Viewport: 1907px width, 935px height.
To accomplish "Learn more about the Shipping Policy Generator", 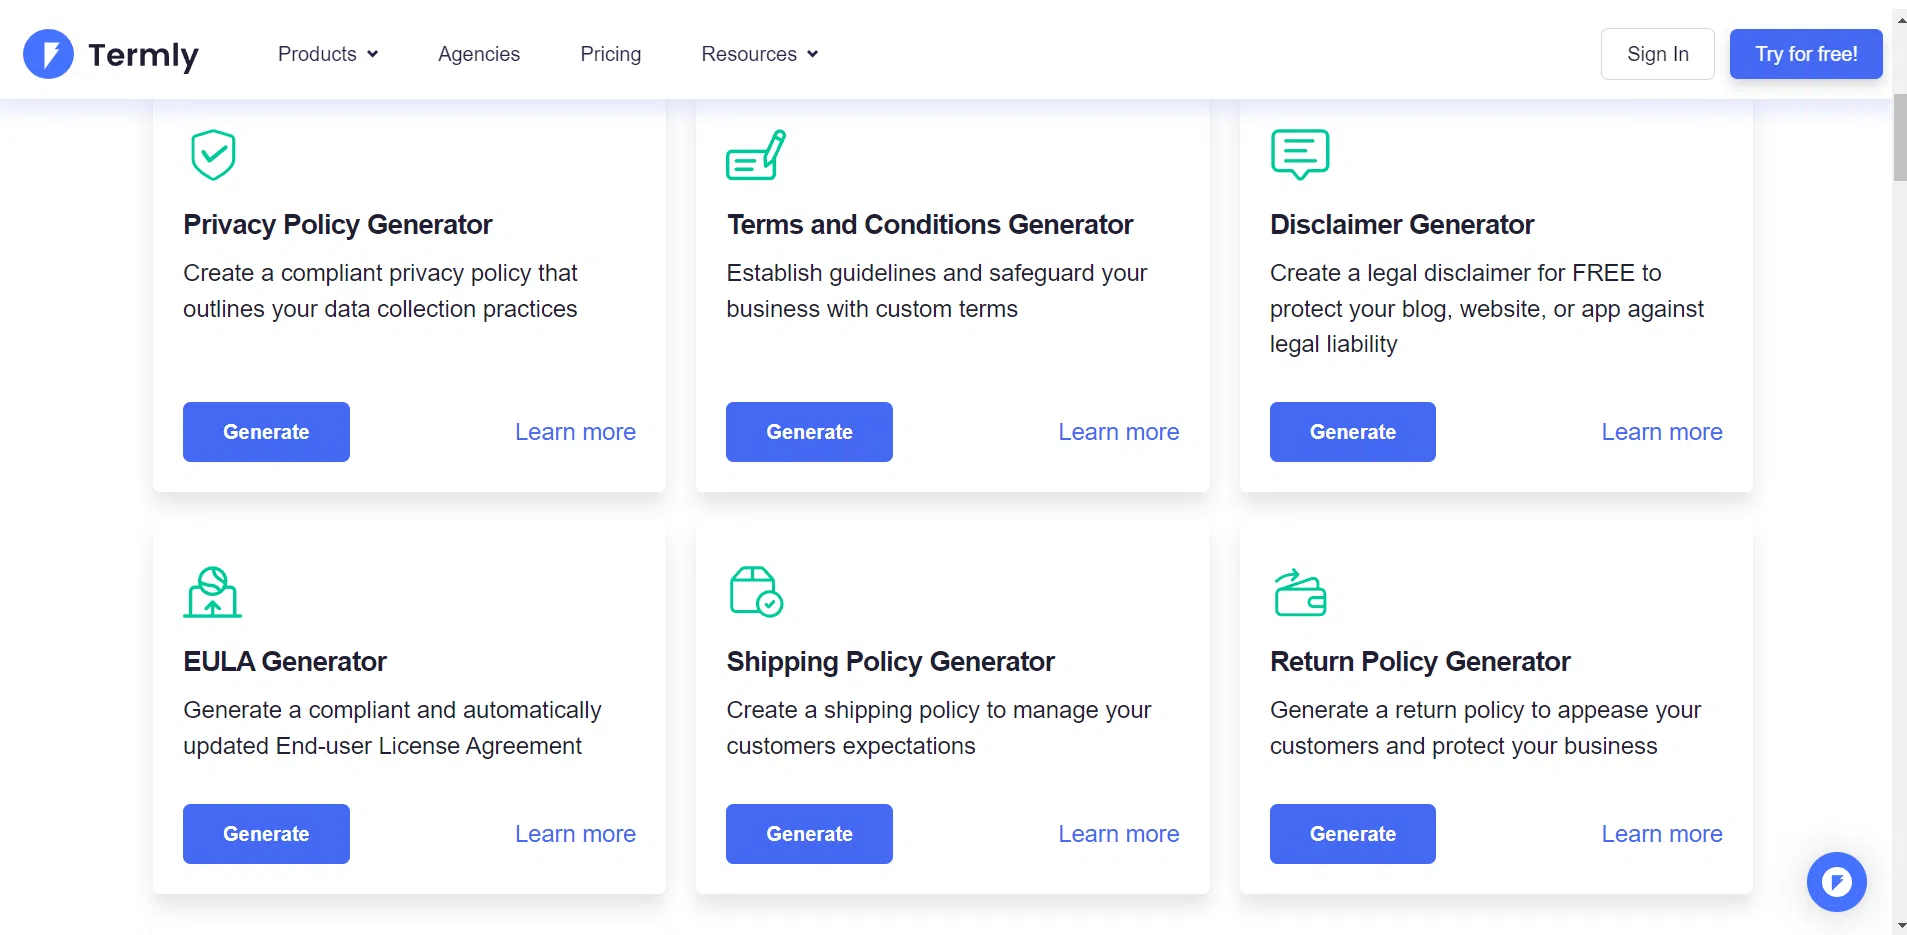I will (x=1118, y=833).
